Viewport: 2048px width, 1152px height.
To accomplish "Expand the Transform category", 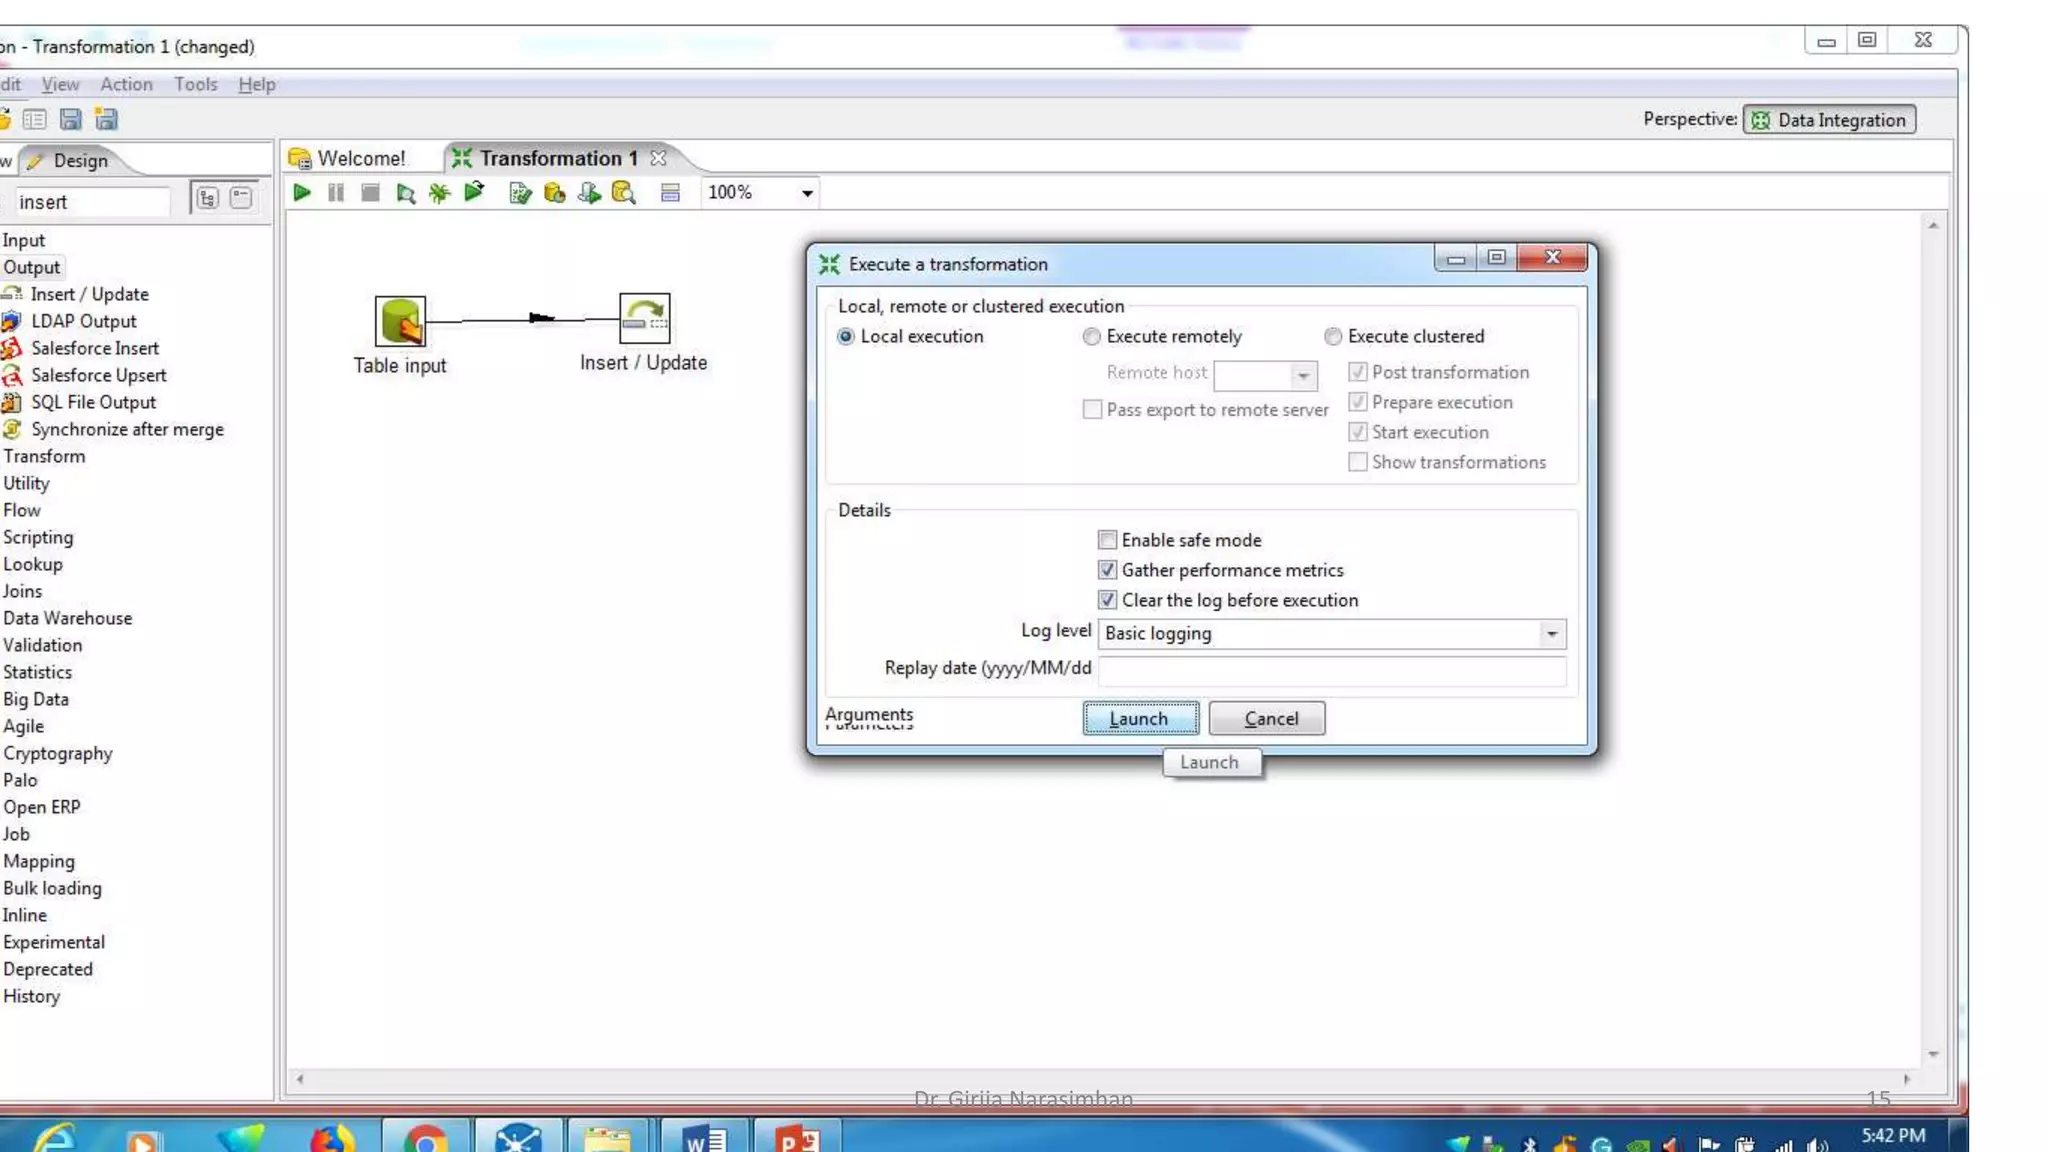I will point(44,456).
